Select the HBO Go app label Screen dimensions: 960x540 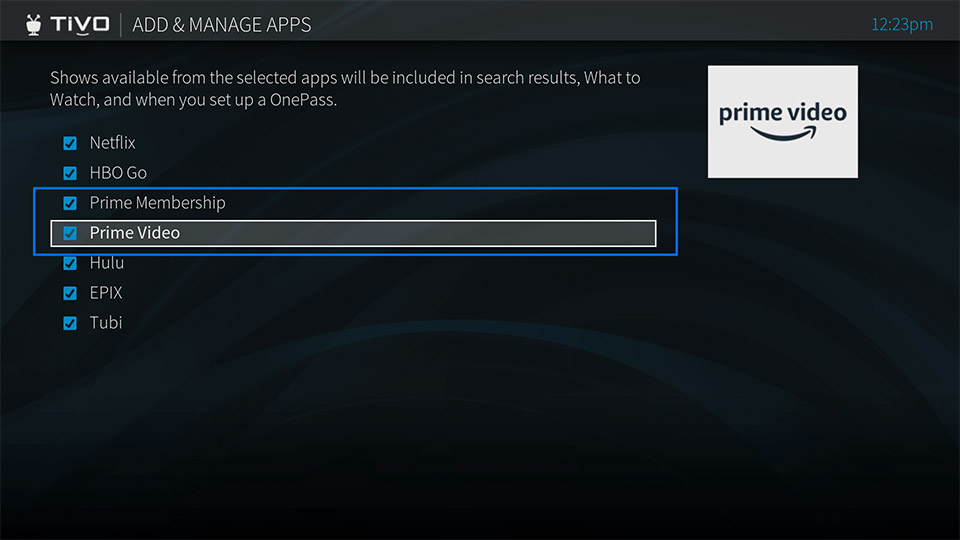(118, 173)
